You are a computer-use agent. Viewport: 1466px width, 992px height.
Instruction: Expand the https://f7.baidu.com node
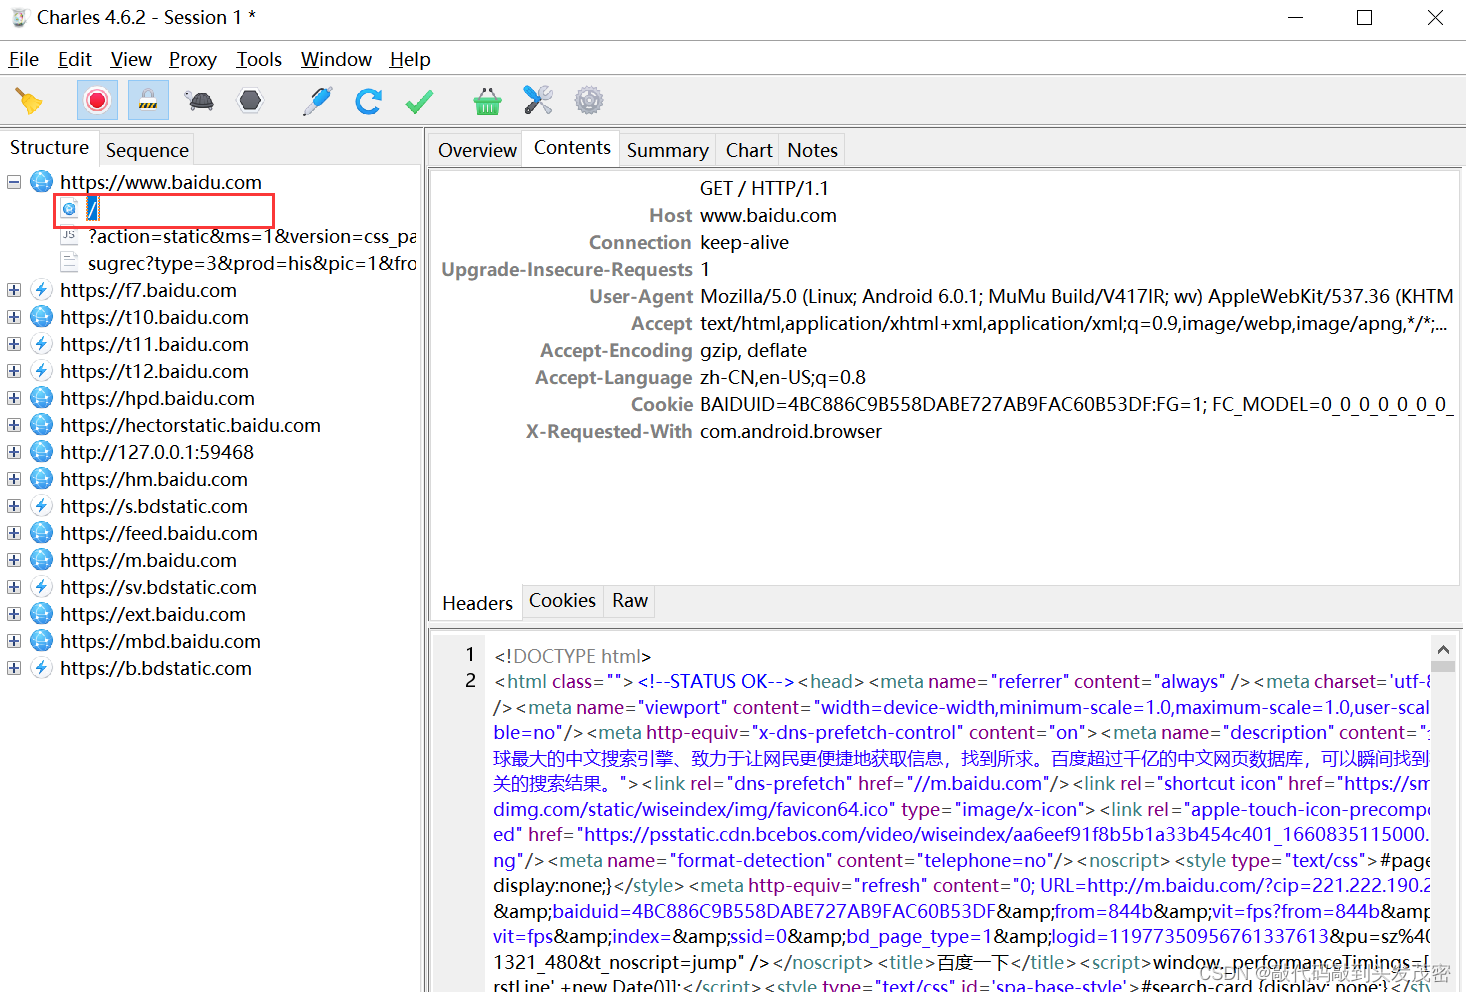[14, 290]
